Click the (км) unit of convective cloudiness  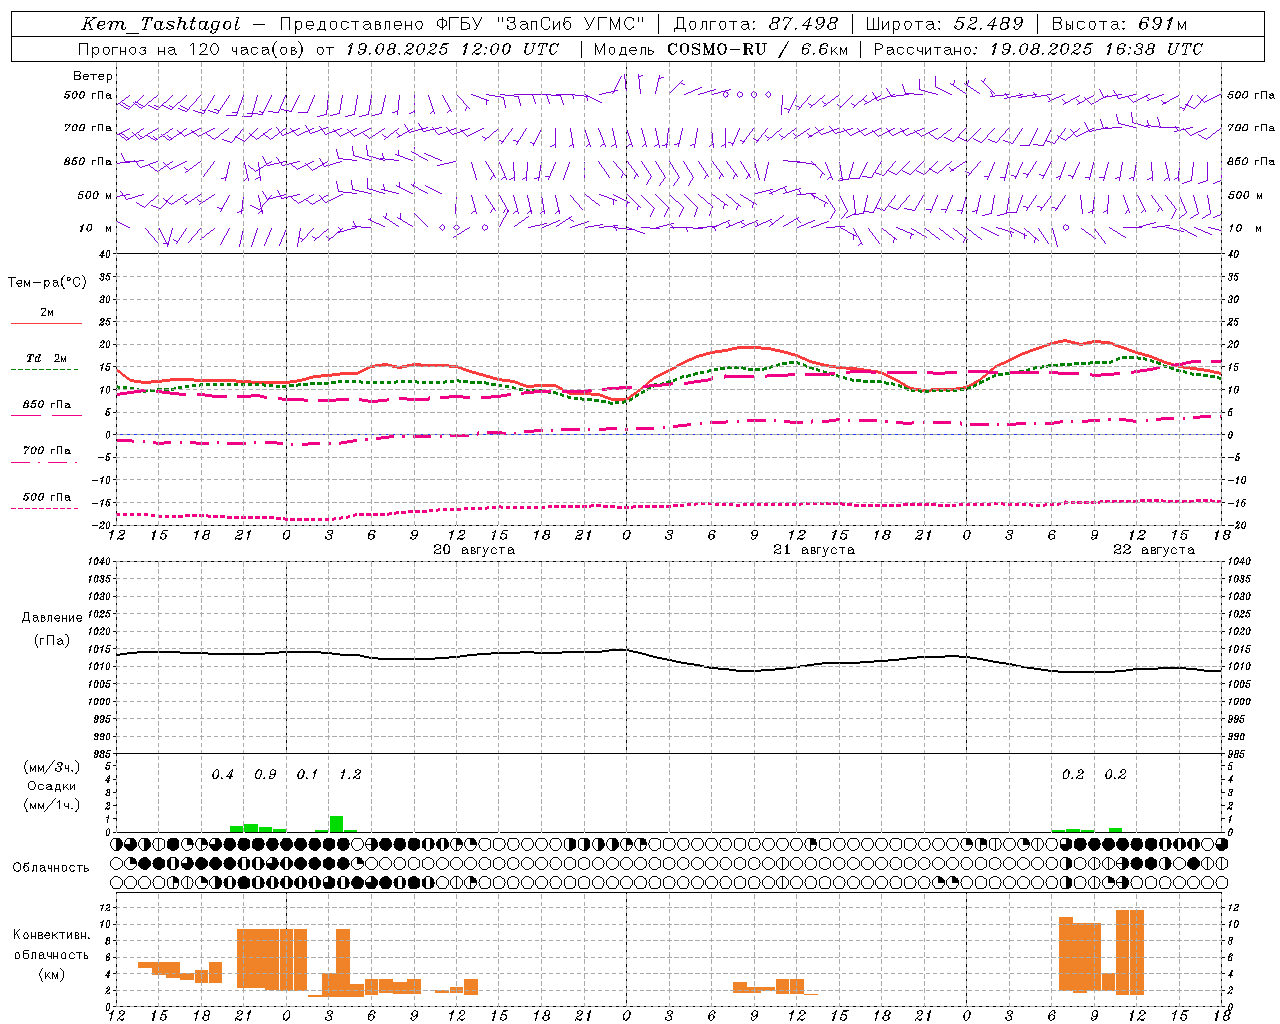point(51,974)
